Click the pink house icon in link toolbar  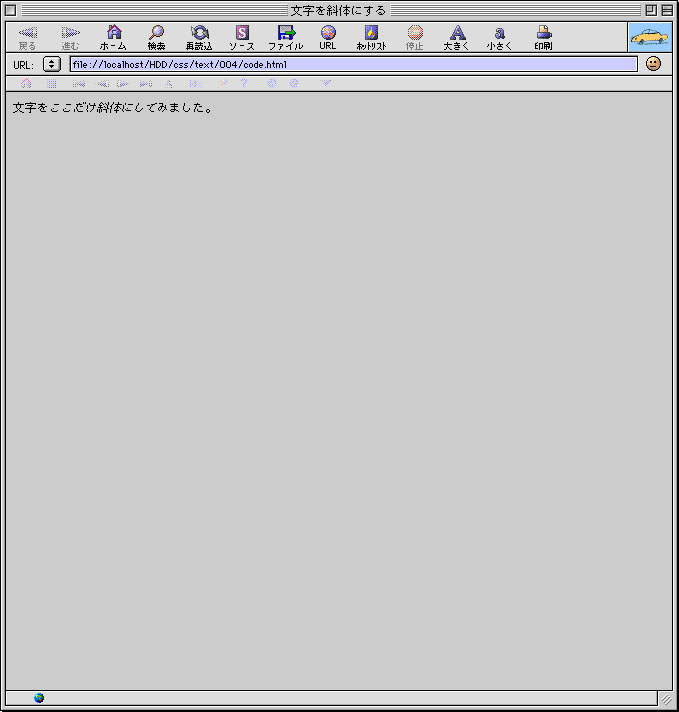click(26, 83)
